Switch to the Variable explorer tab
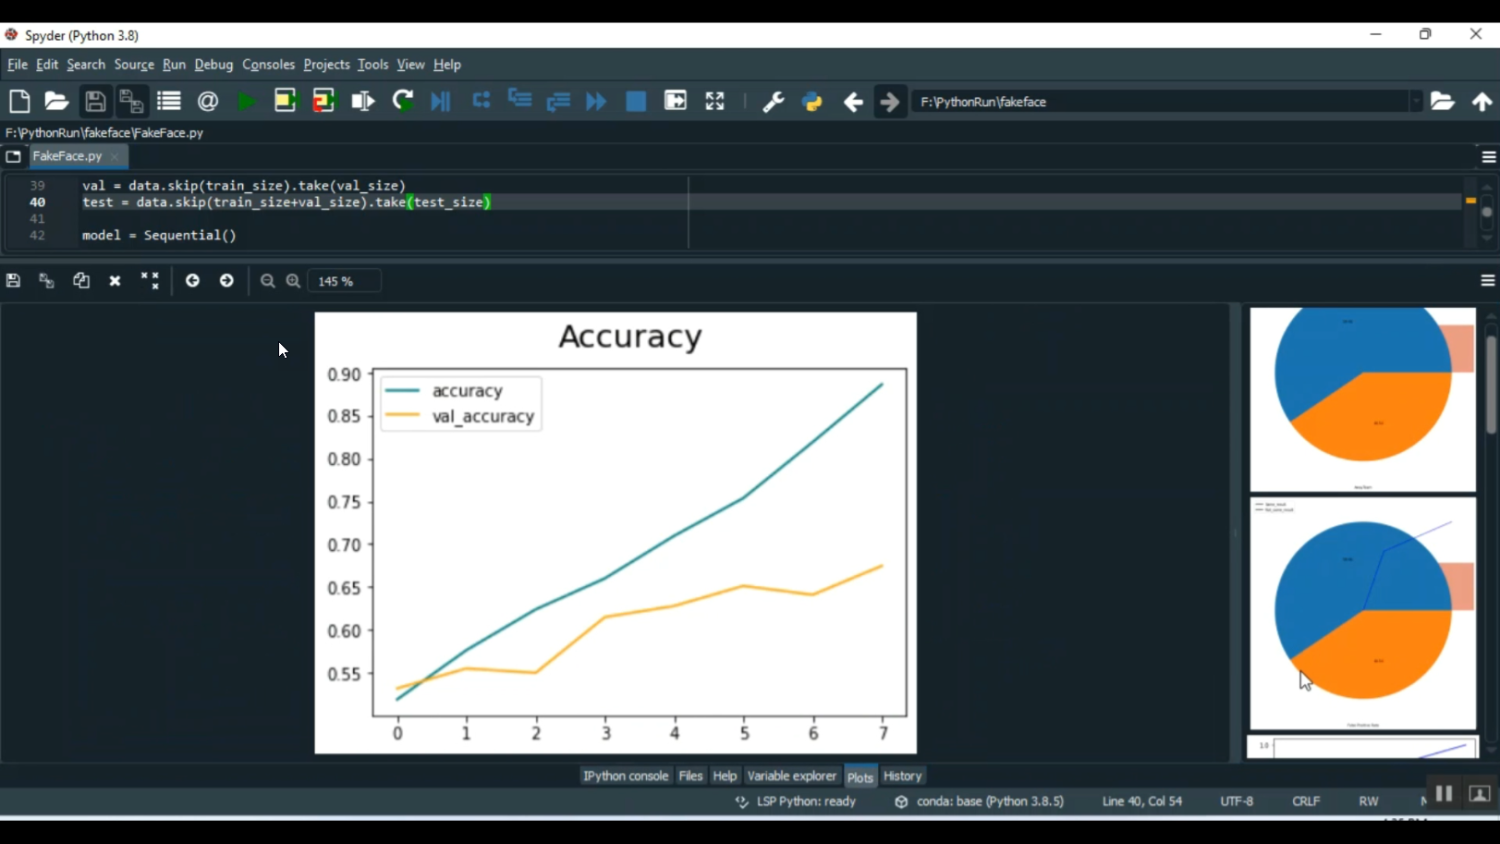1500x844 pixels. tap(791, 776)
